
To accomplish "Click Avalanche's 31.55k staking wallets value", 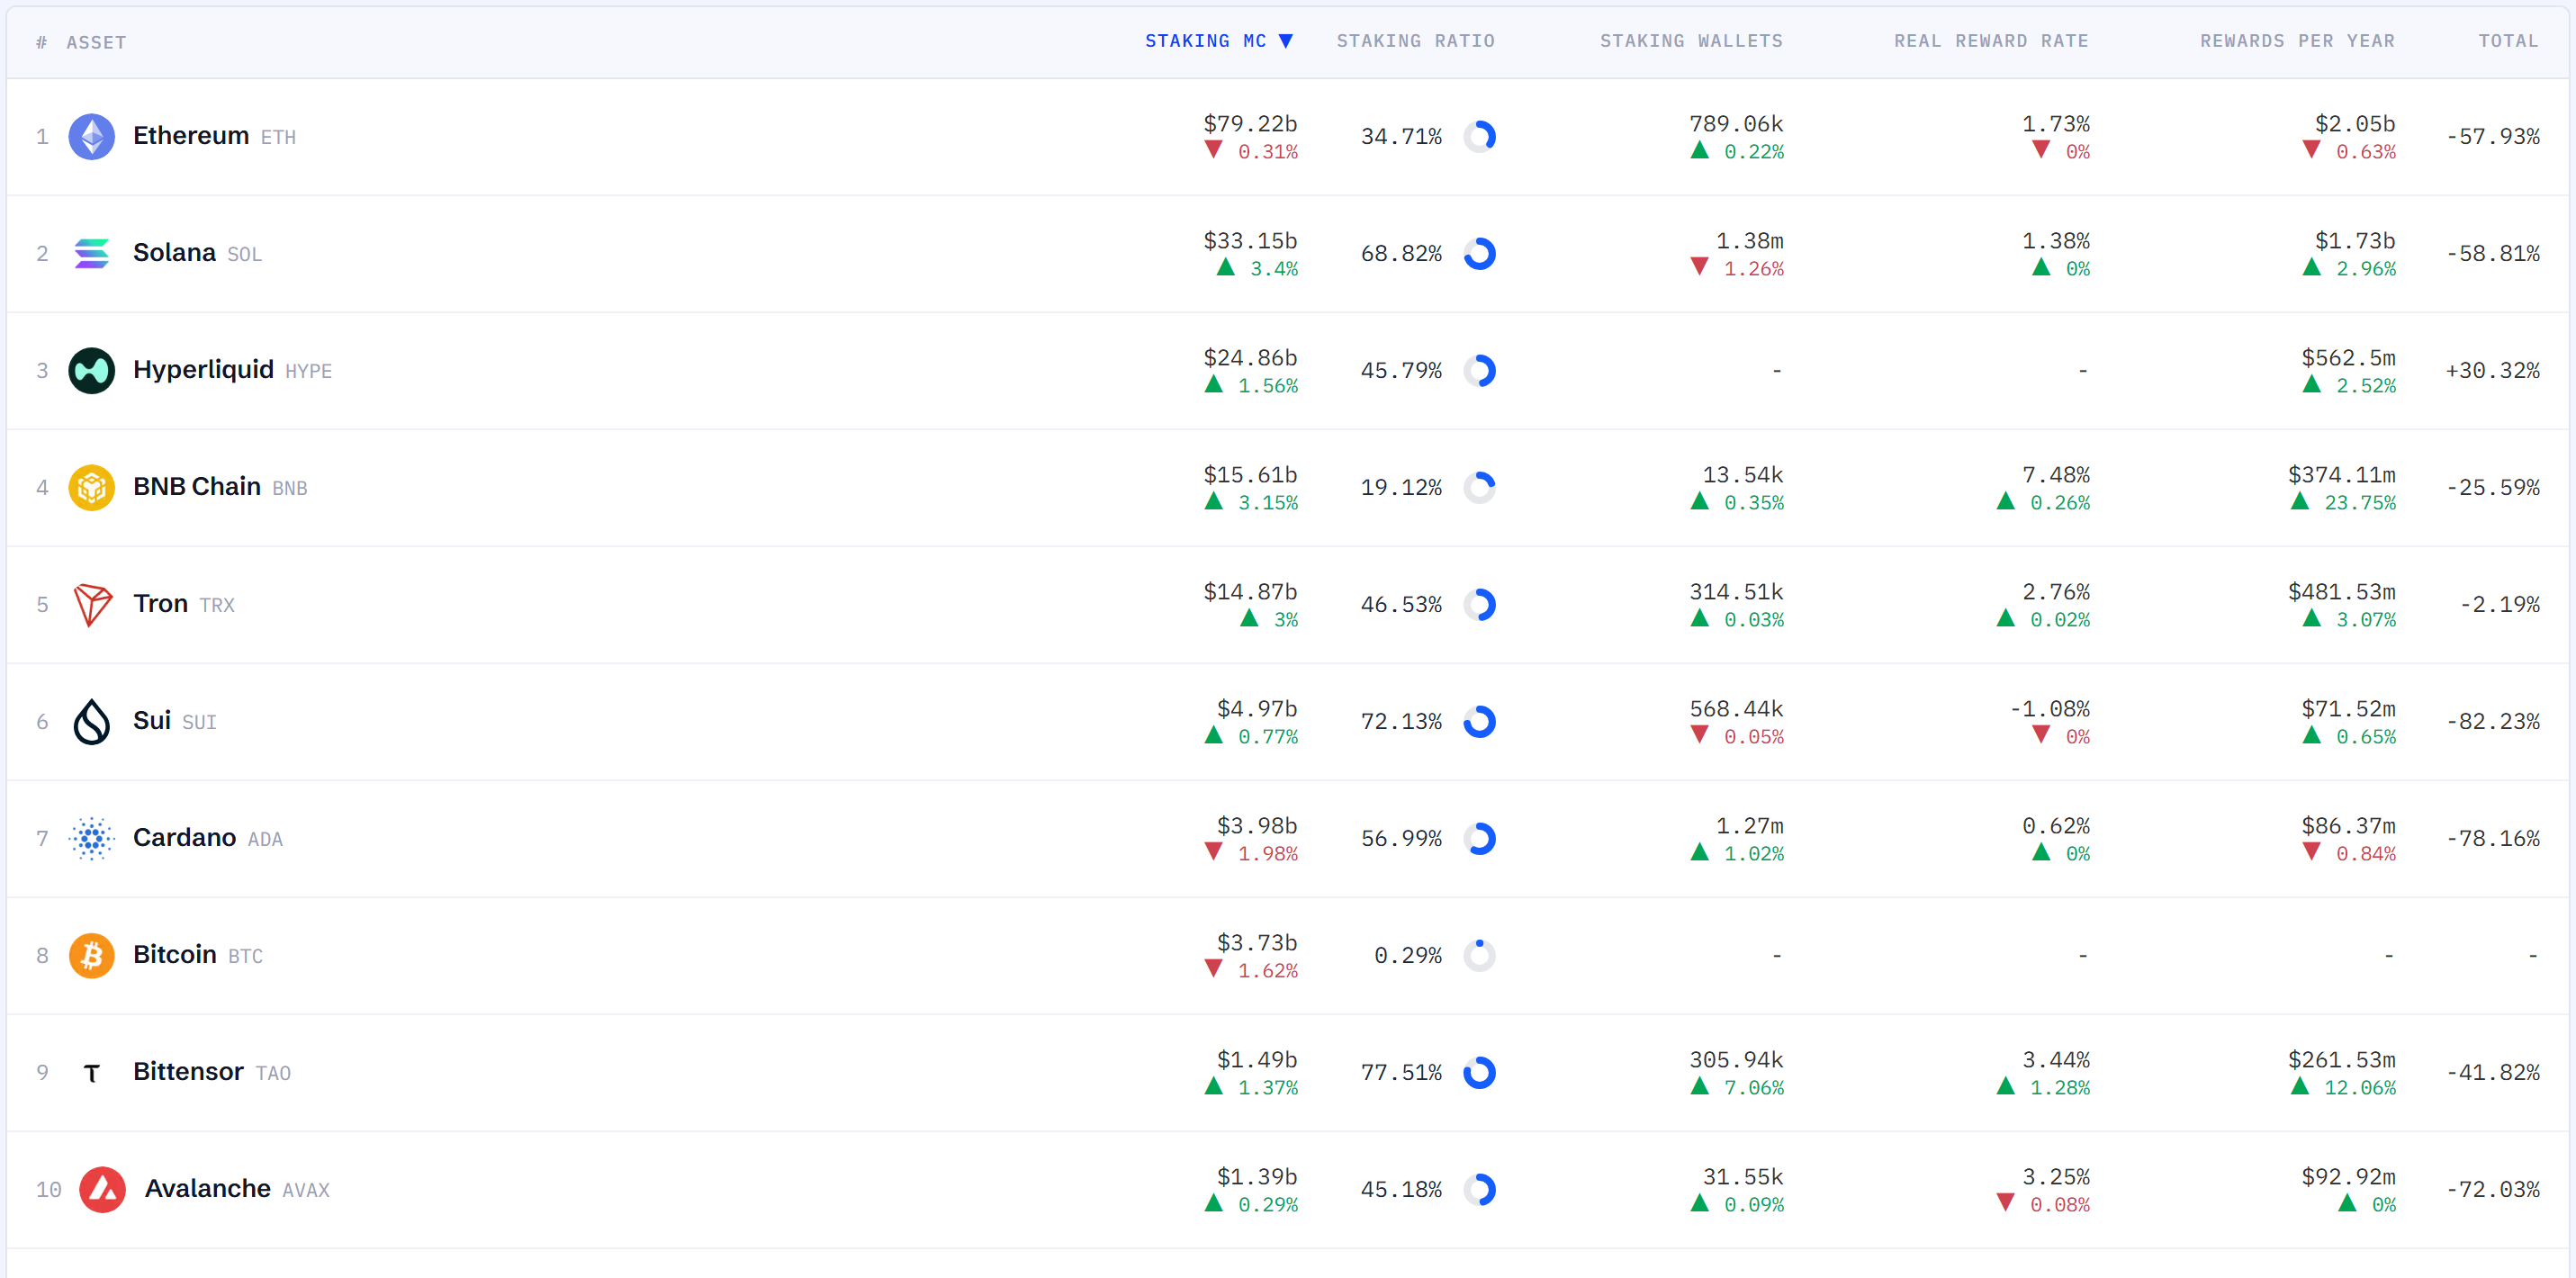I will tap(1743, 1176).
